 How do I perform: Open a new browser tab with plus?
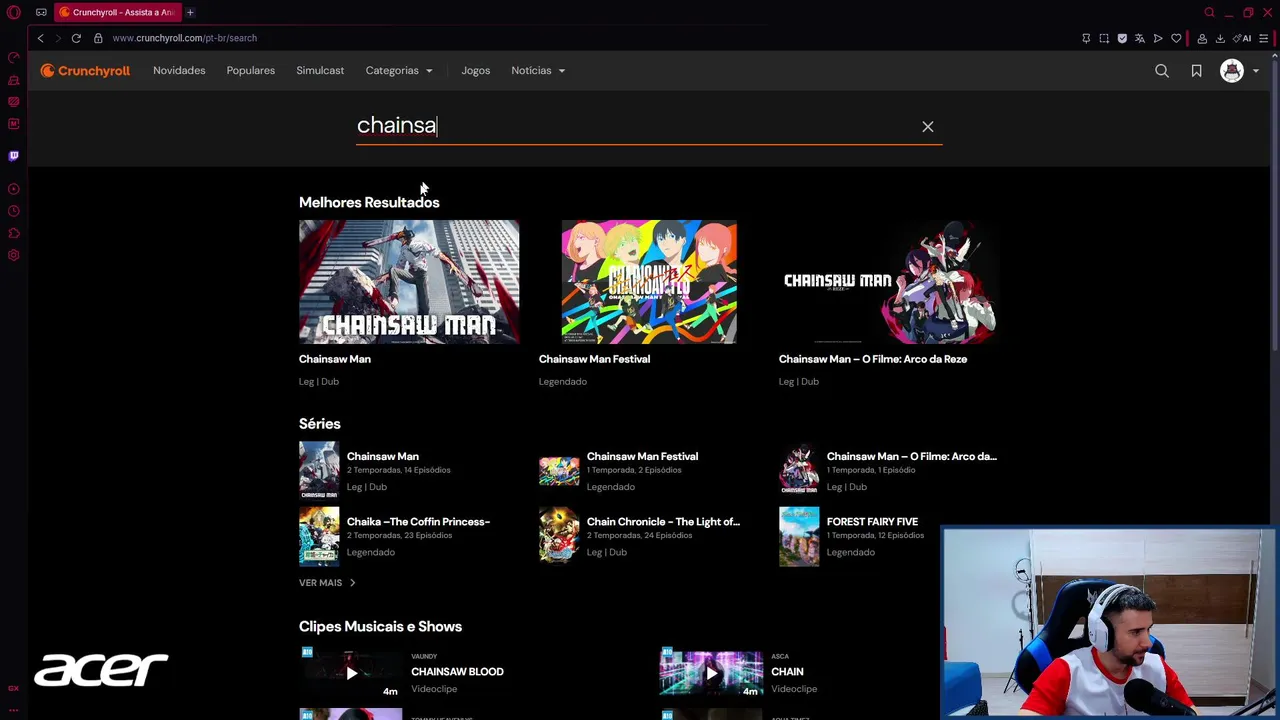point(190,12)
